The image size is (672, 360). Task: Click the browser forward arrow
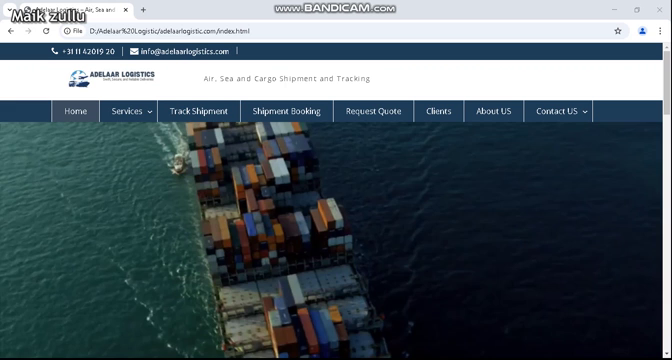click(x=28, y=31)
